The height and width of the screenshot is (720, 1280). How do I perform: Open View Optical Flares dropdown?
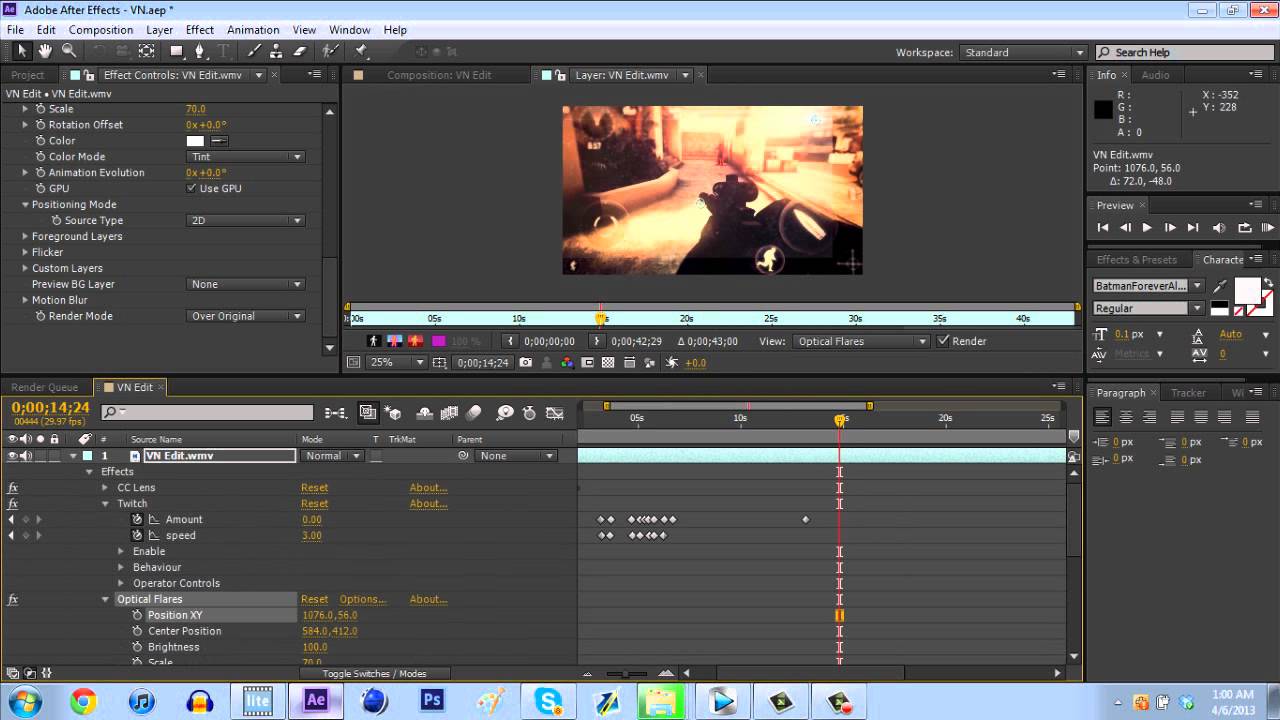click(862, 341)
